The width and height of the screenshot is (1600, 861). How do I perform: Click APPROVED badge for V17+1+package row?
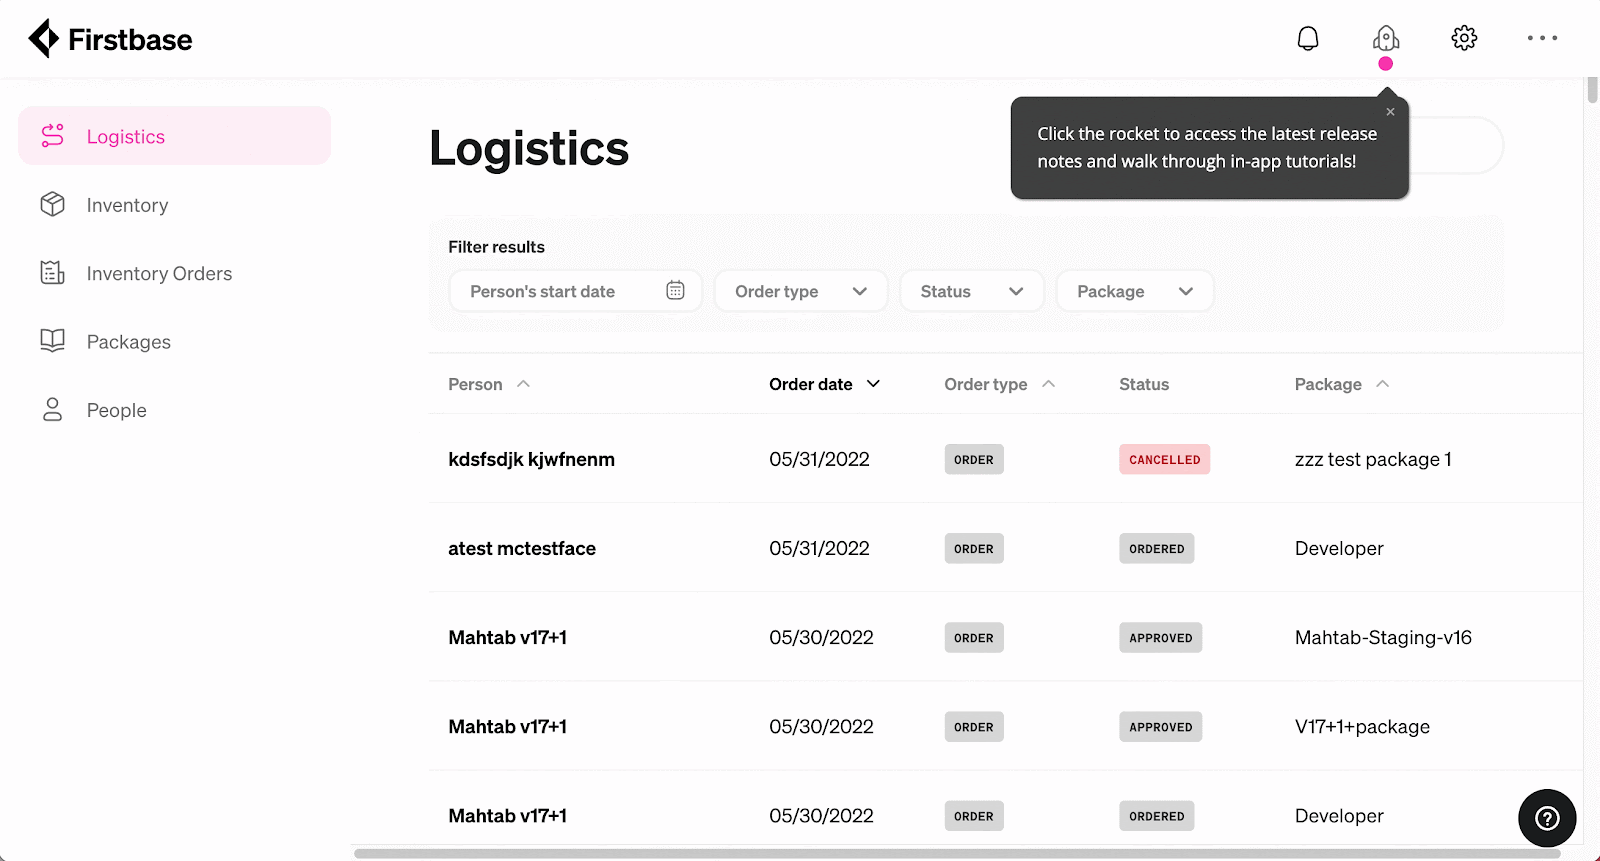point(1160,726)
